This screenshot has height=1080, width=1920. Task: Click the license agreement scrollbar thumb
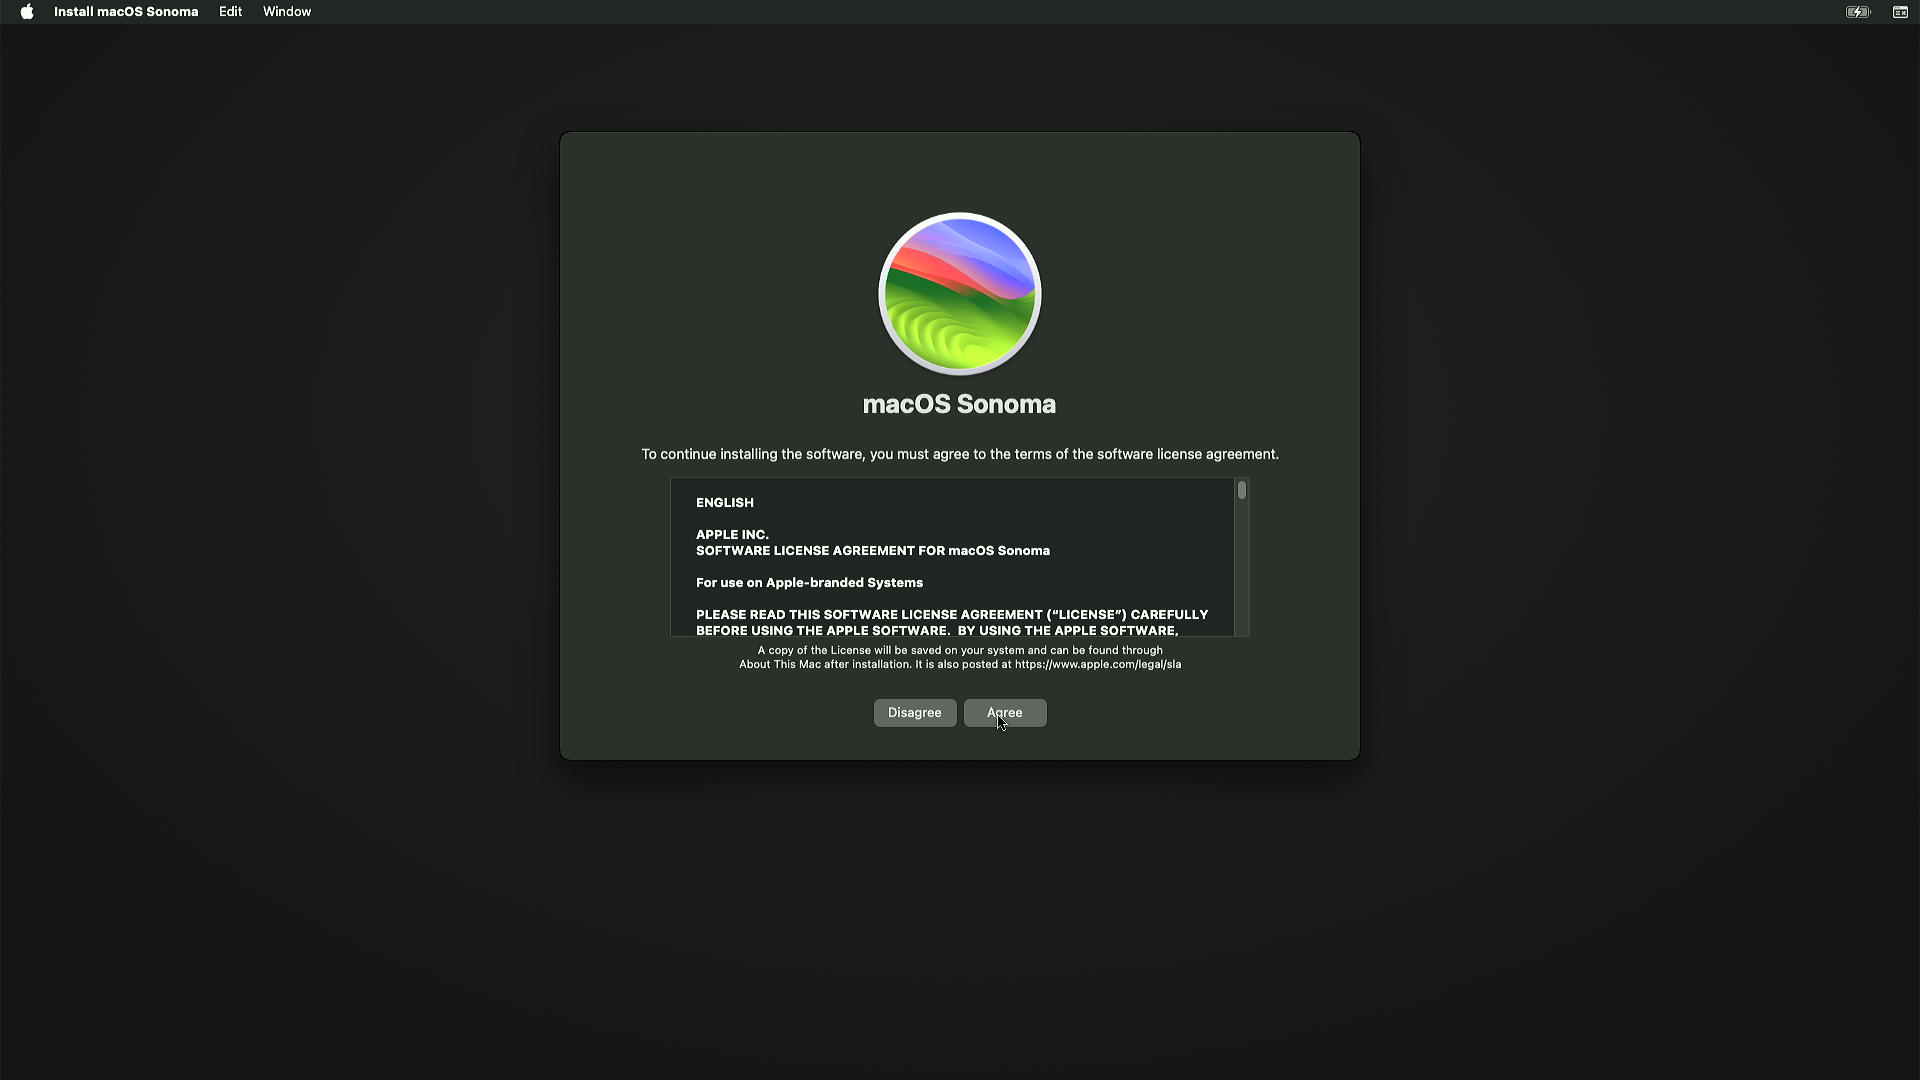click(1241, 490)
